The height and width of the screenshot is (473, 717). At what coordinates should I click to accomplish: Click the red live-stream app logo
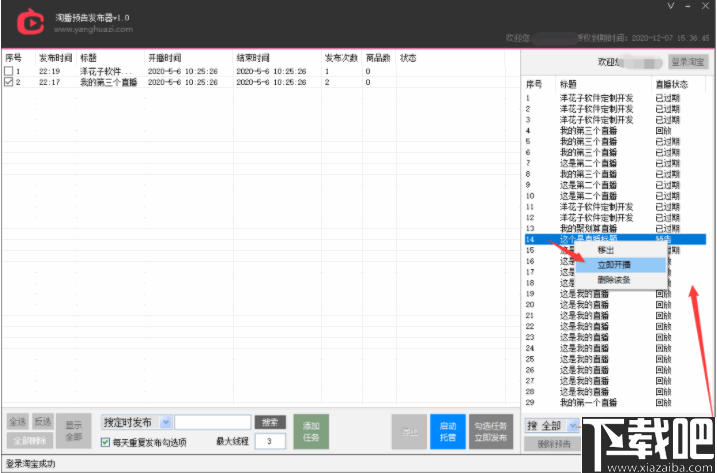tap(30, 22)
